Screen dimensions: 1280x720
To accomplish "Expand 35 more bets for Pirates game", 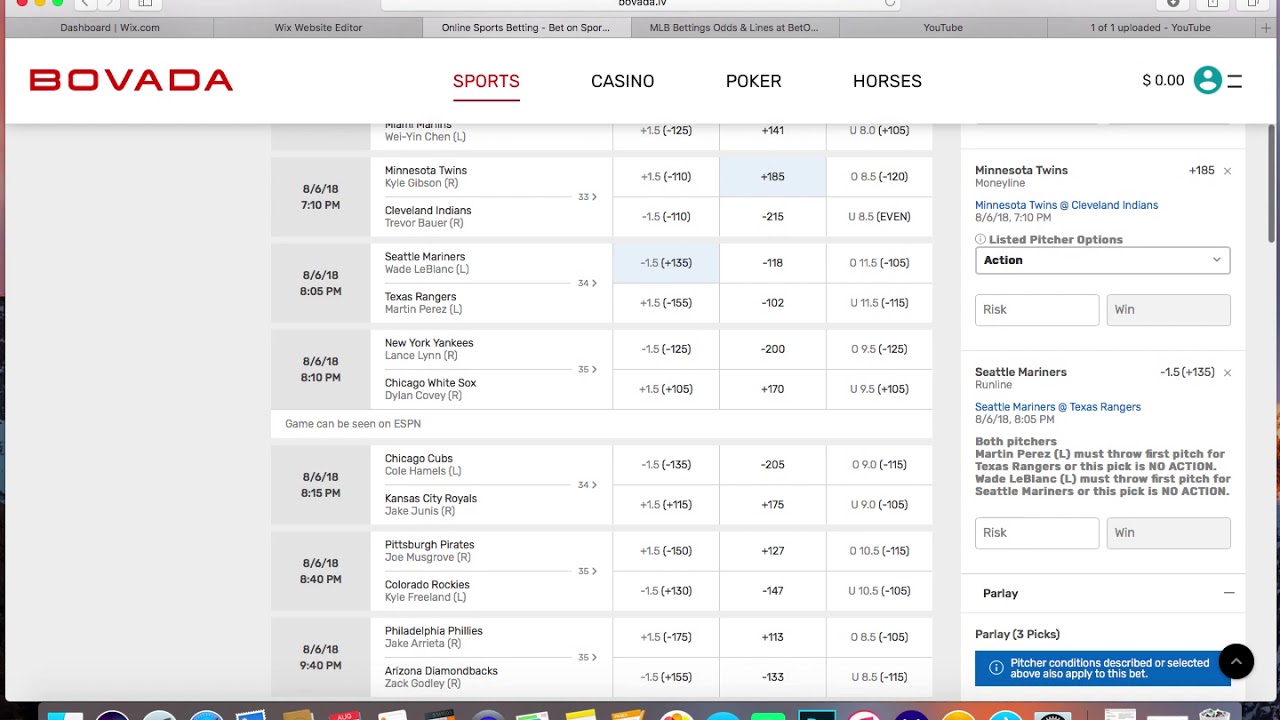I will (x=587, y=571).
